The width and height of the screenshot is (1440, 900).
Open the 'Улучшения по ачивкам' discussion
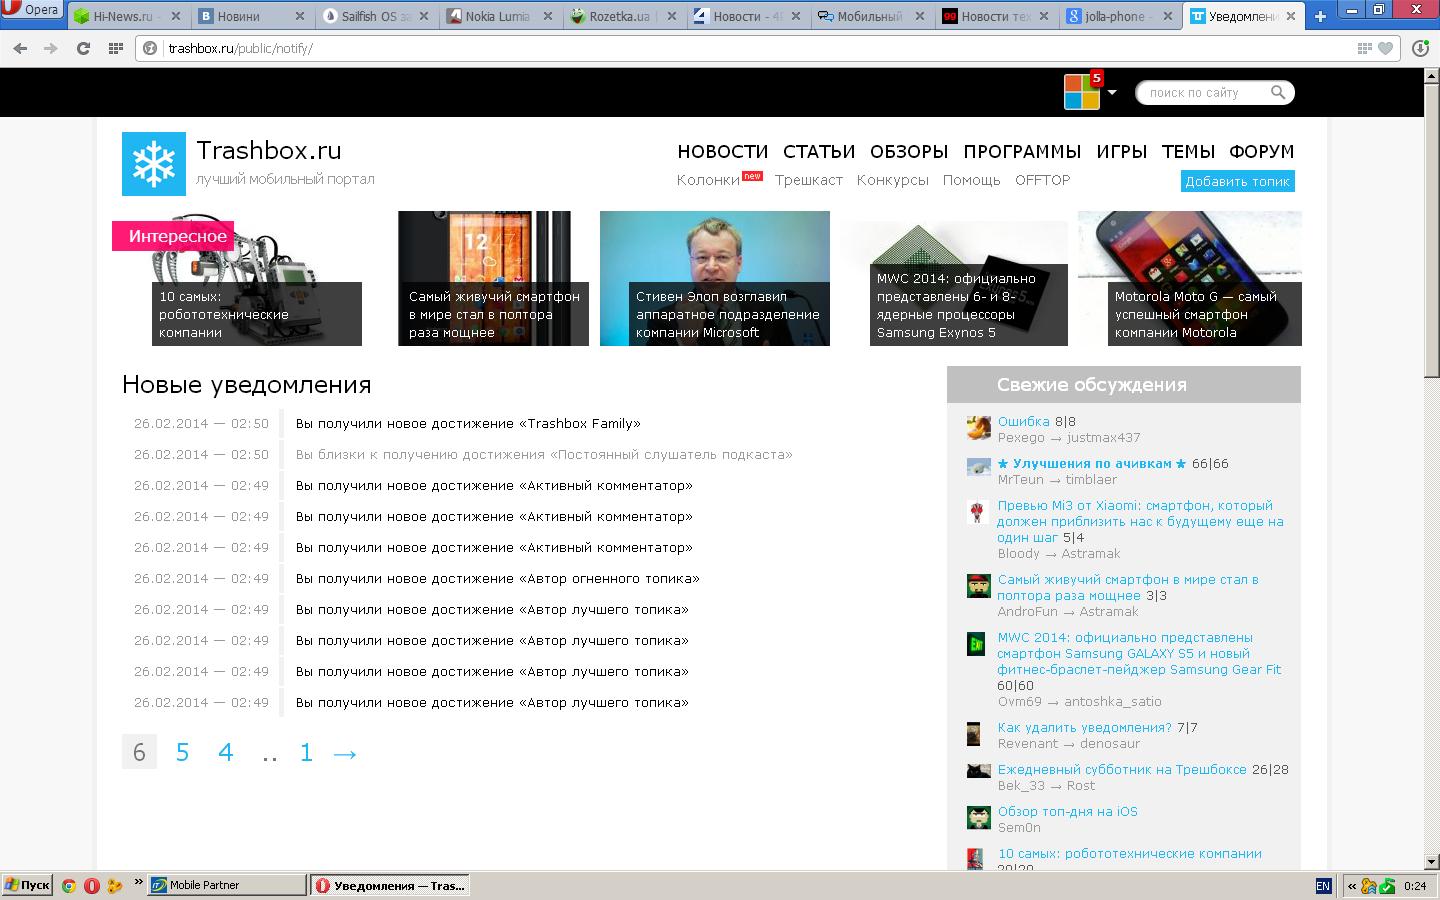tap(1092, 464)
